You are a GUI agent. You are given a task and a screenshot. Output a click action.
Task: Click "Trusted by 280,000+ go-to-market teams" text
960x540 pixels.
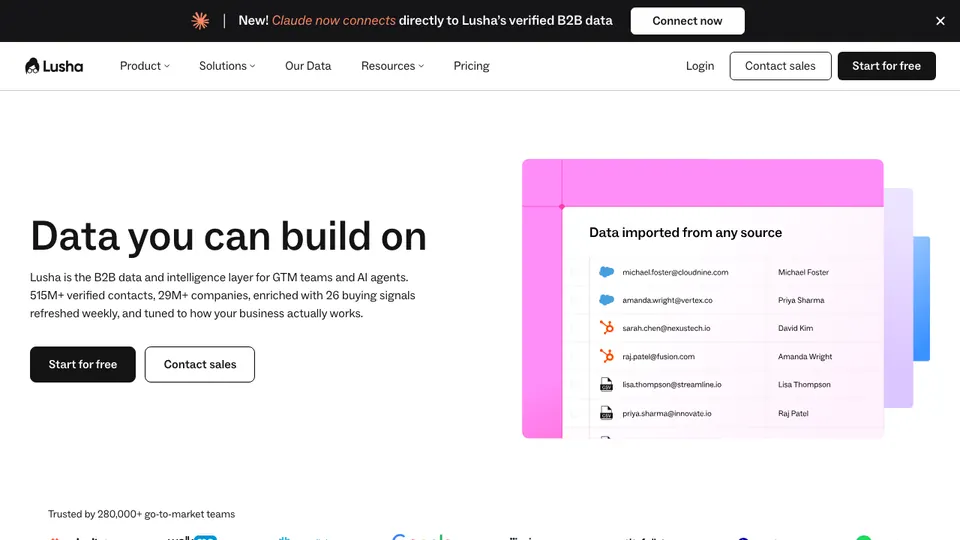(x=141, y=514)
